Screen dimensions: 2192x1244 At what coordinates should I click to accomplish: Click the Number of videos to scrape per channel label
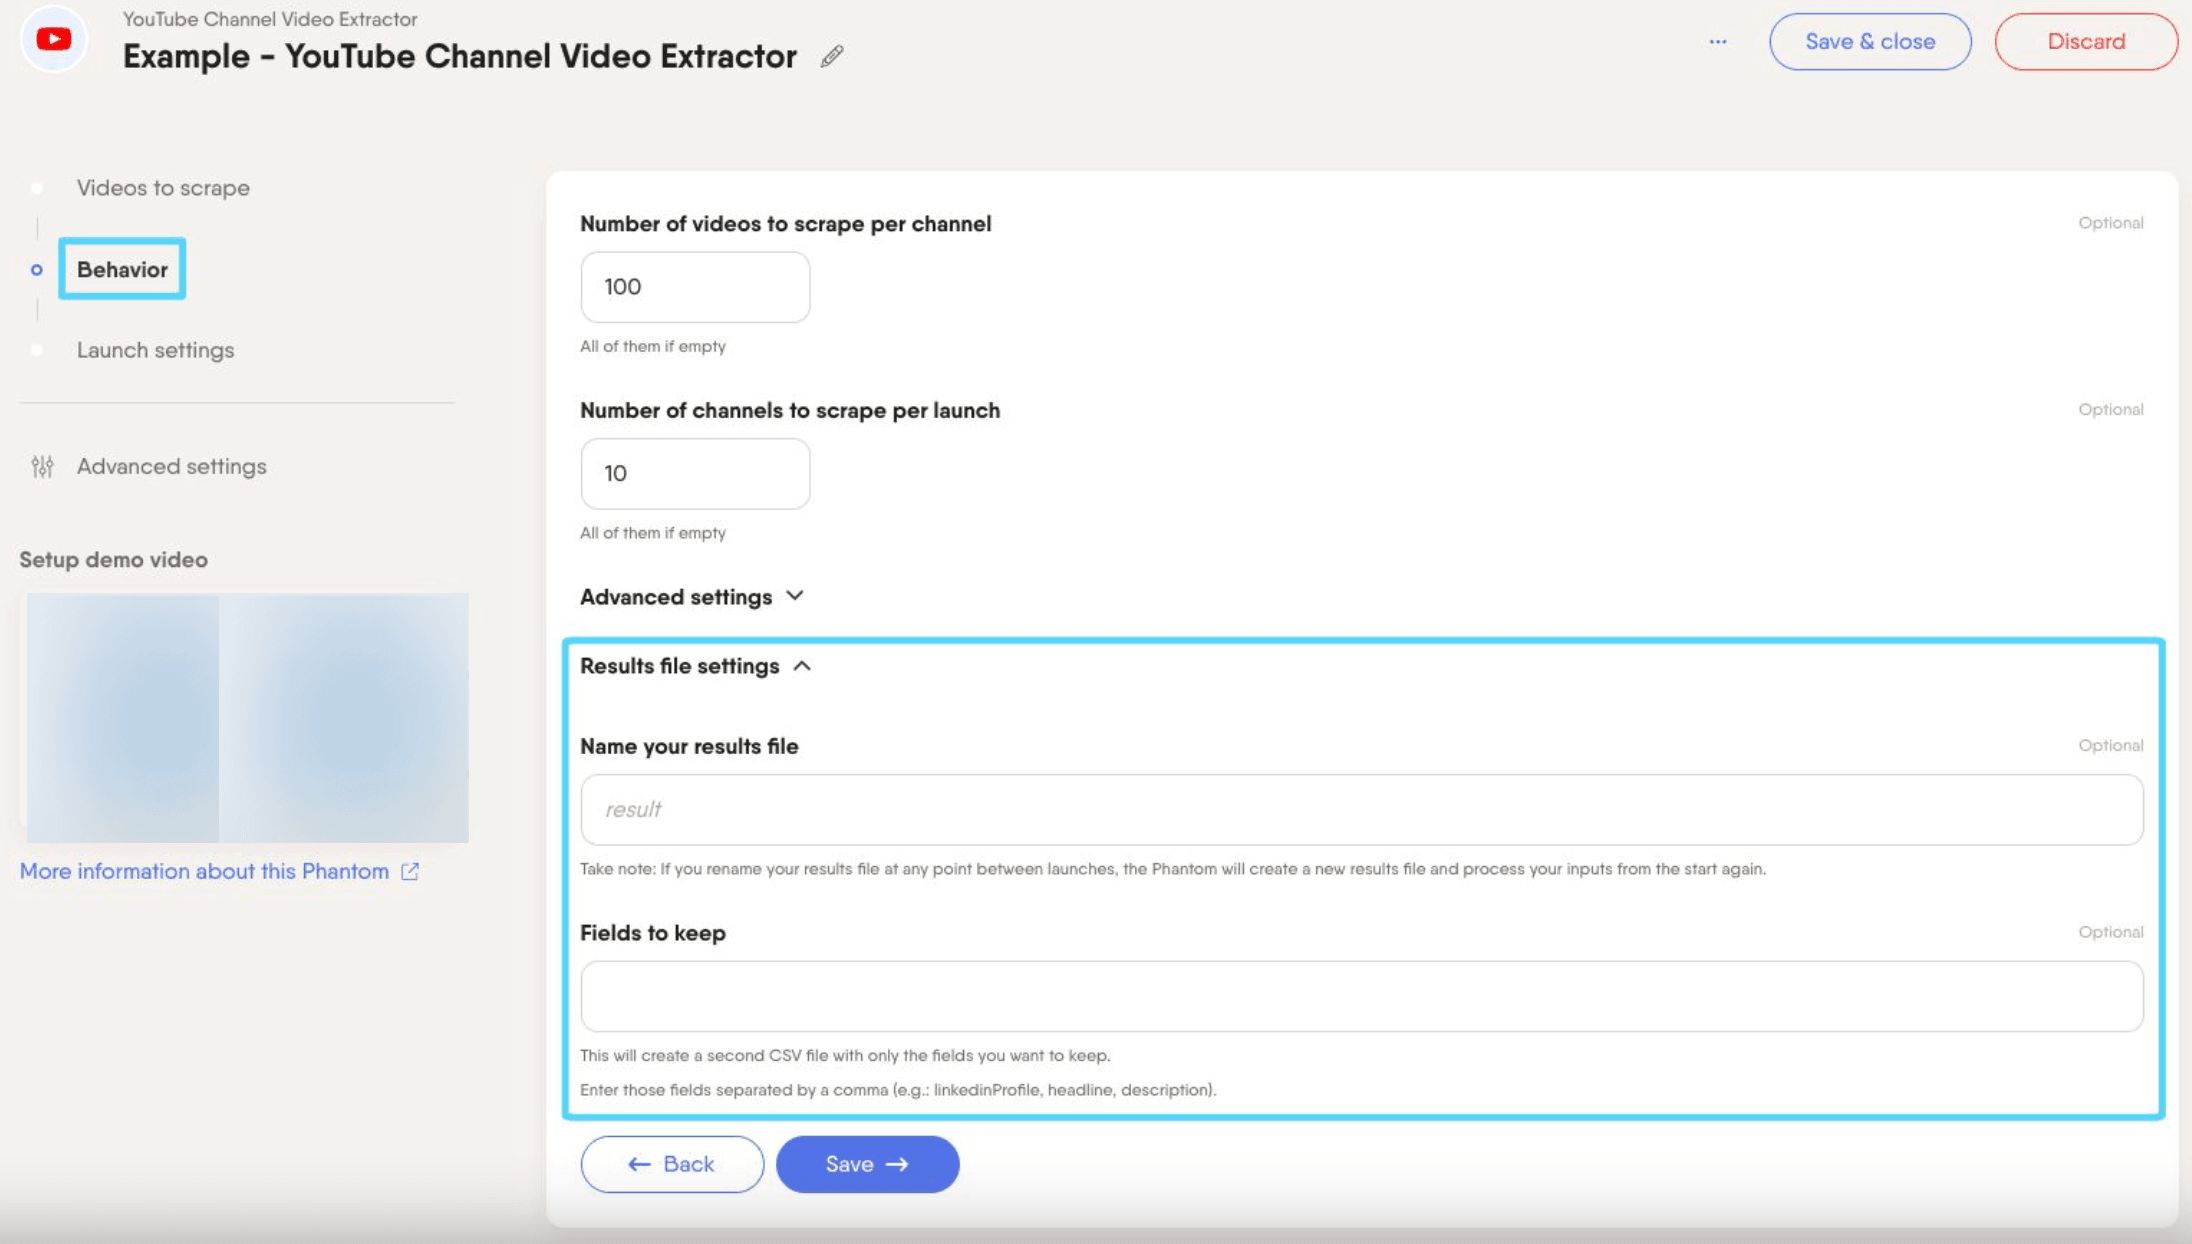(786, 224)
